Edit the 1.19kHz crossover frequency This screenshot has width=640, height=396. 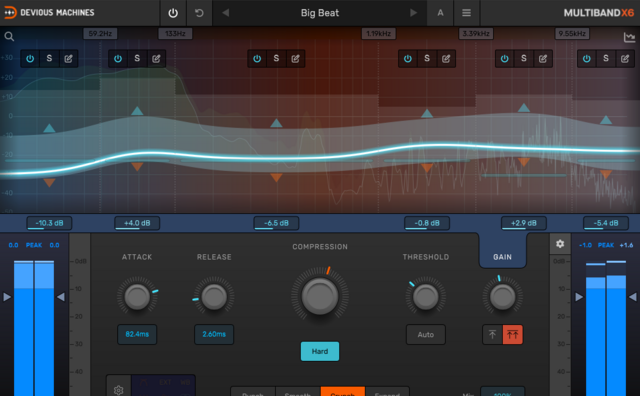pos(378,33)
